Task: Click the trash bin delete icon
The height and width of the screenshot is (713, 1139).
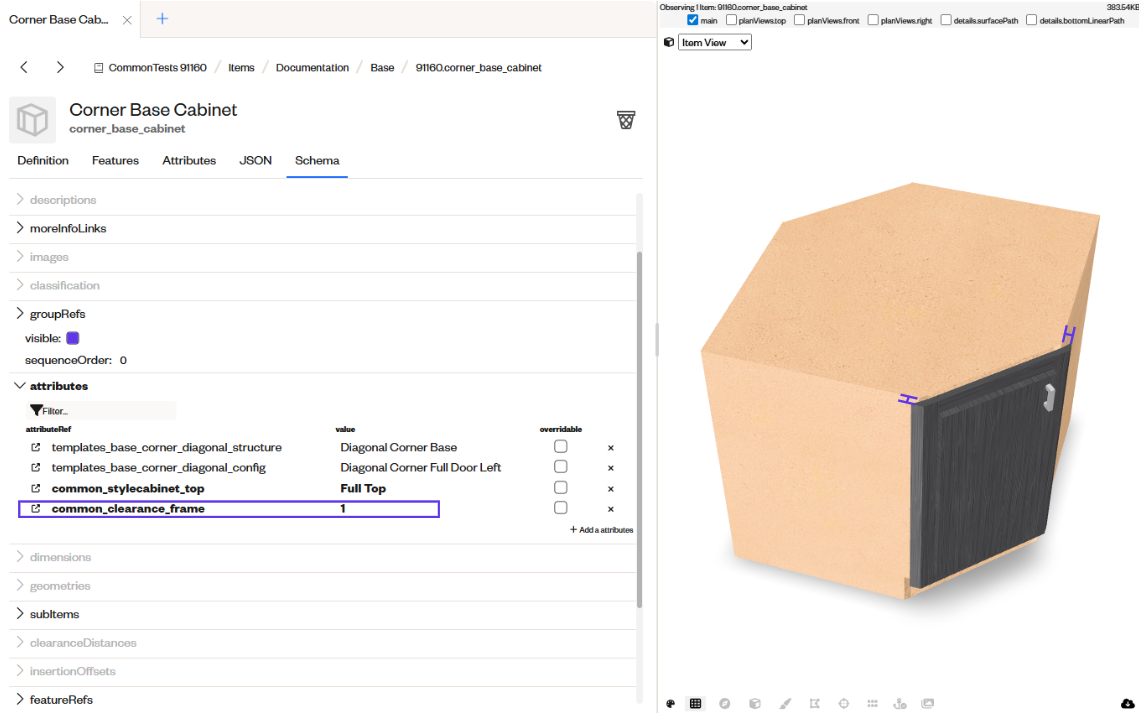Action: coord(625,120)
